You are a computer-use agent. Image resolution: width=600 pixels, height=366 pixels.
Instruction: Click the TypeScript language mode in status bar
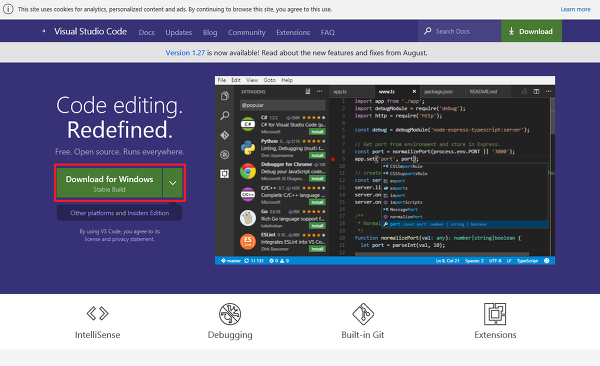[x=527, y=261]
